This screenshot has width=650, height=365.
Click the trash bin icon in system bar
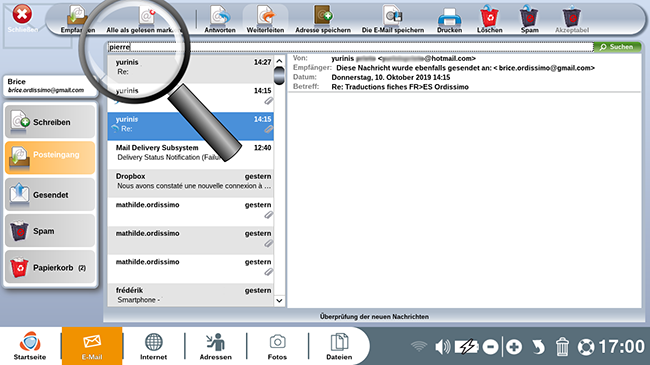click(562, 347)
